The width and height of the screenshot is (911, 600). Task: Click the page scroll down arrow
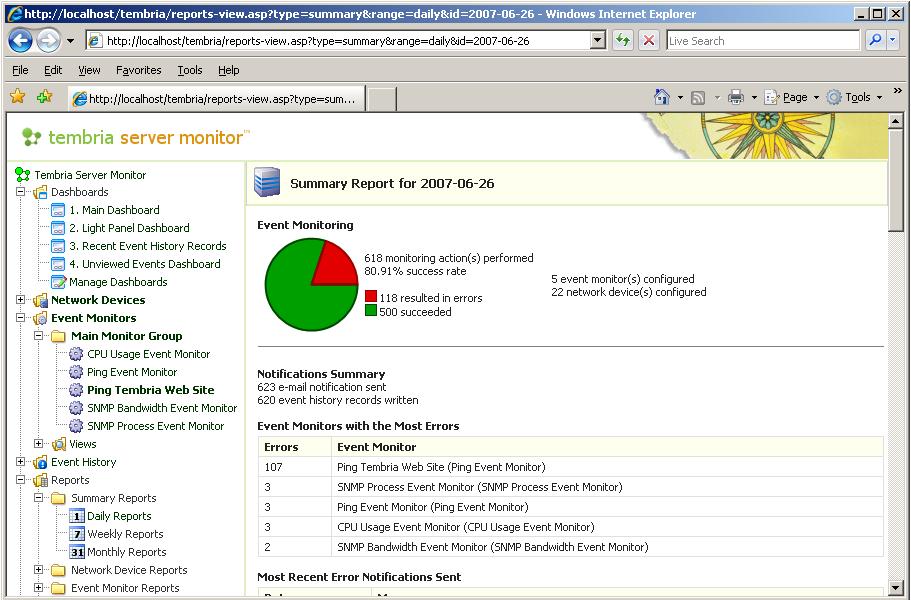[x=895, y=587]
